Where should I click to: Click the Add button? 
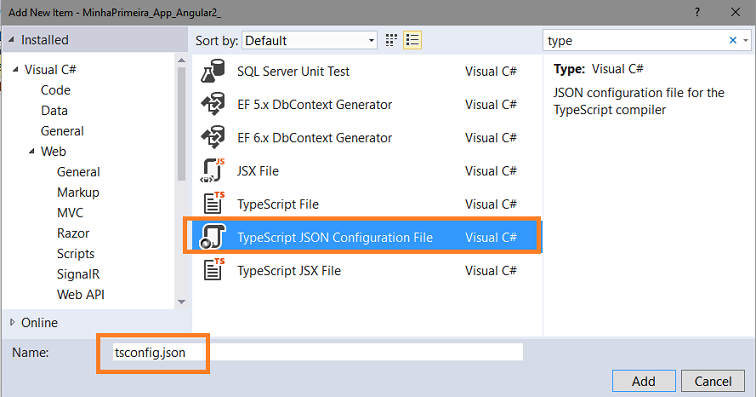(x=644, y=381)
